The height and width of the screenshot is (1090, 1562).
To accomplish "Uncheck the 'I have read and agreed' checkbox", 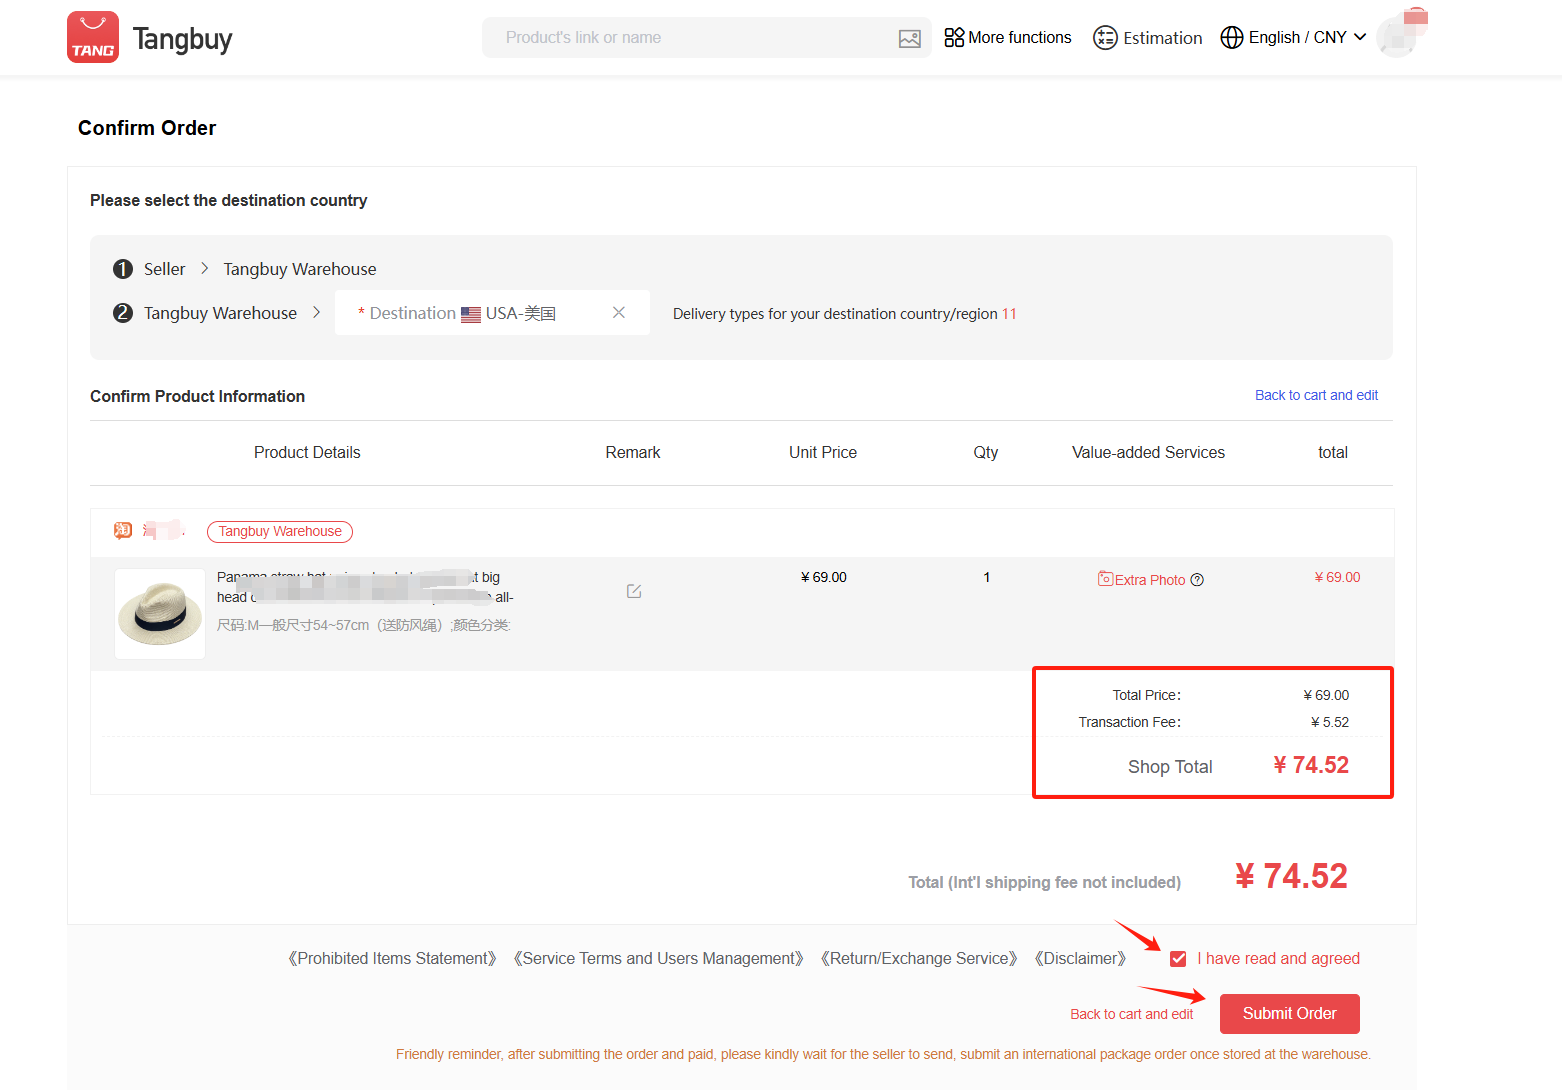I will [1178, 959].
